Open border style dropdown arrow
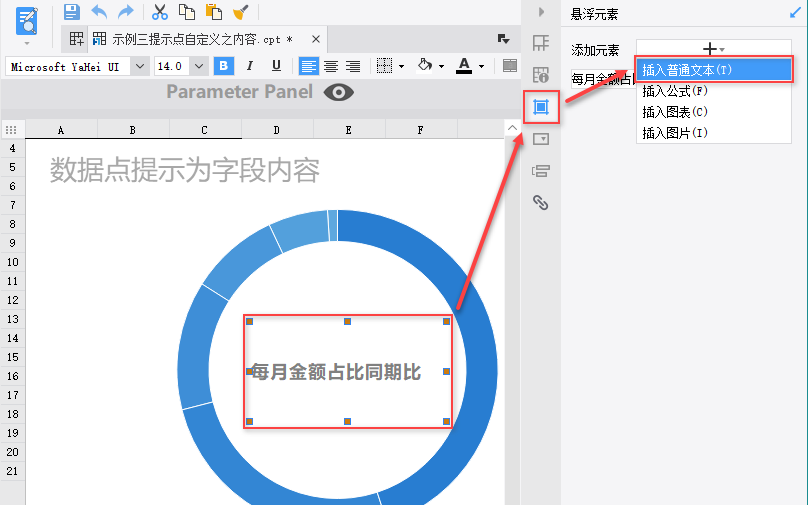Viewport: 808px width, 505px height. [x=401, y=66]
